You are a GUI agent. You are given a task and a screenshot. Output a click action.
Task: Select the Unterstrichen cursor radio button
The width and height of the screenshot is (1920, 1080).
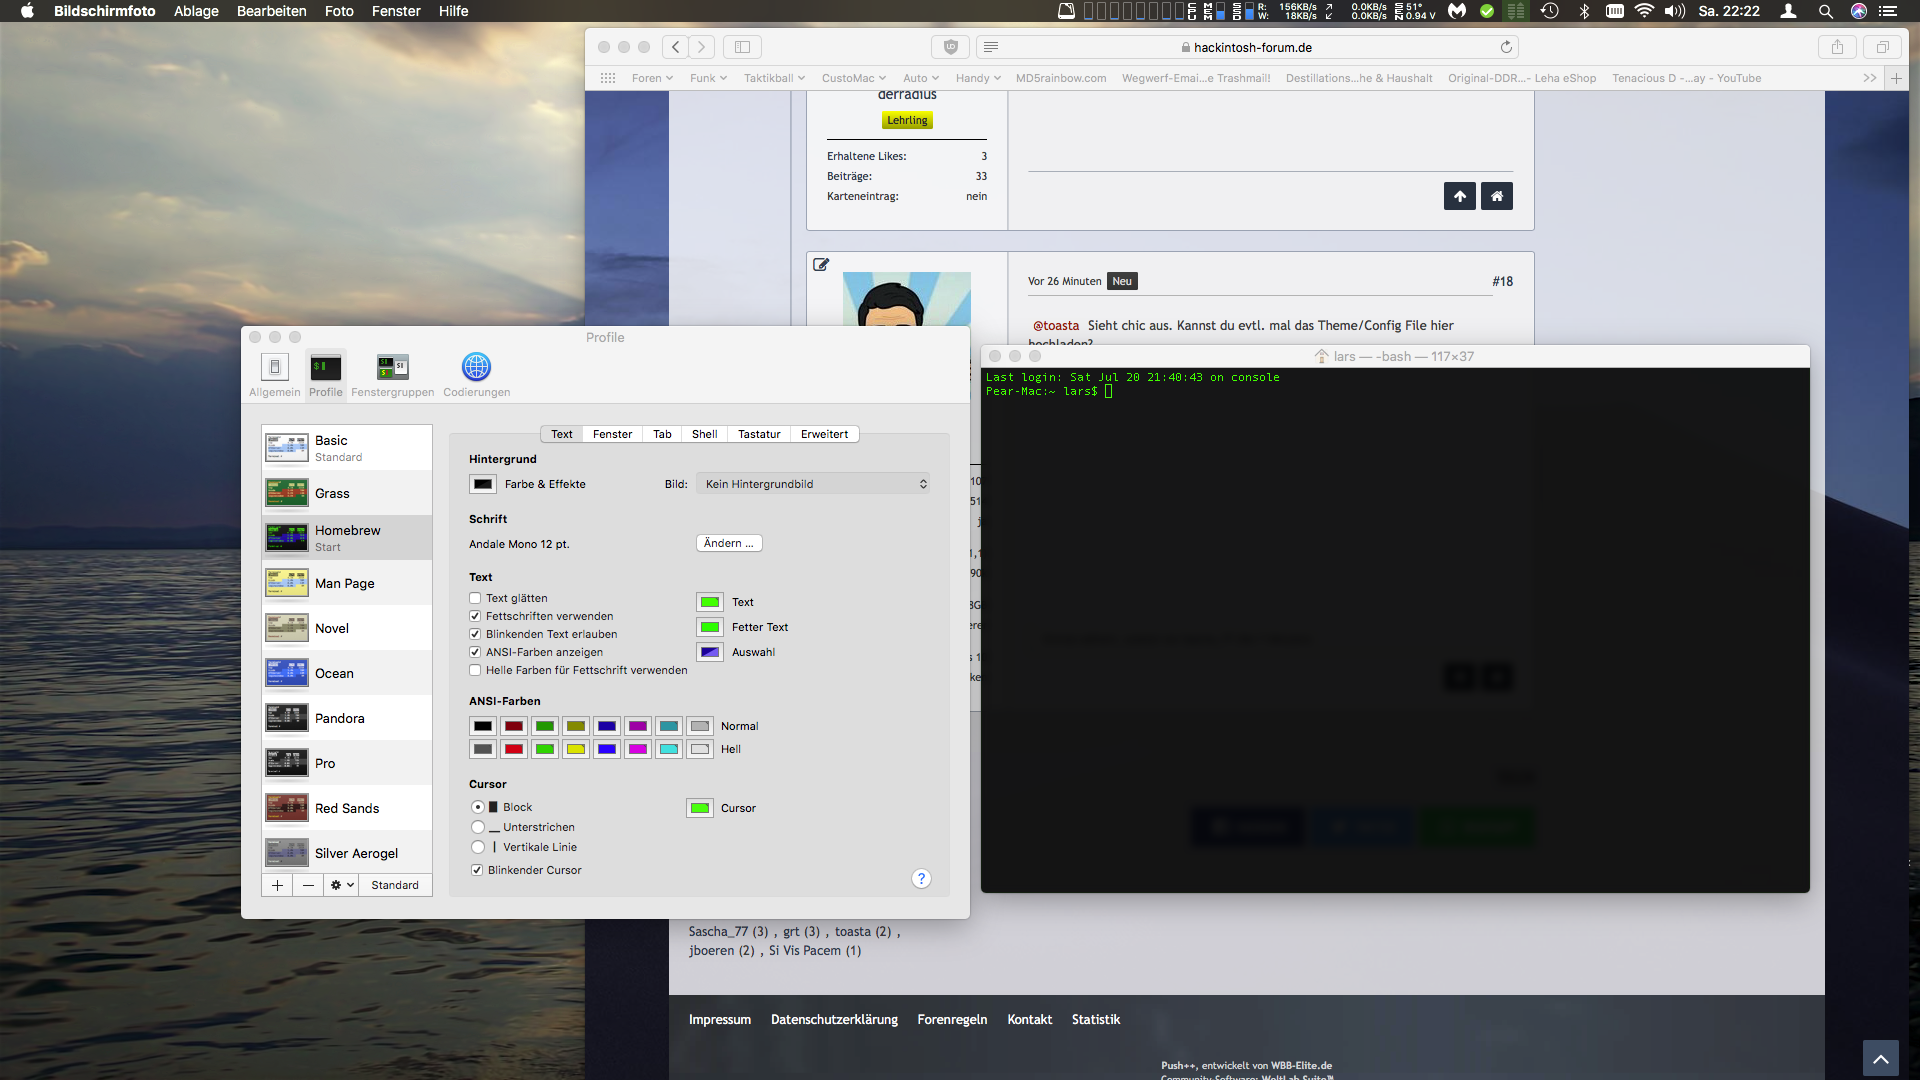(478, 827)
